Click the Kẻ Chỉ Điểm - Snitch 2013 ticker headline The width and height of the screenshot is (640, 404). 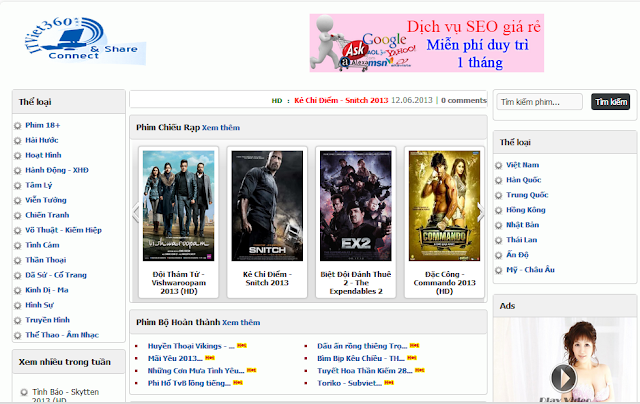pyautogui.click(x=341, y=100)
